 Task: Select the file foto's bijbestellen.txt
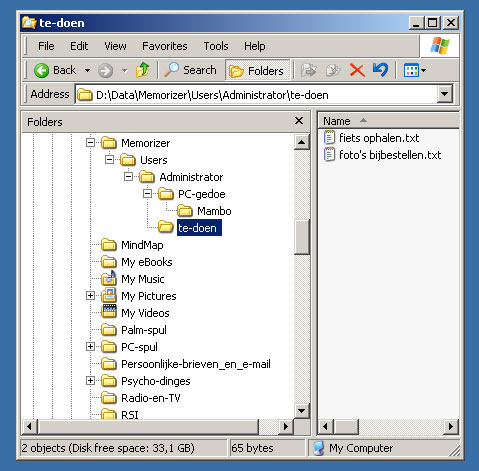[390, 155]
